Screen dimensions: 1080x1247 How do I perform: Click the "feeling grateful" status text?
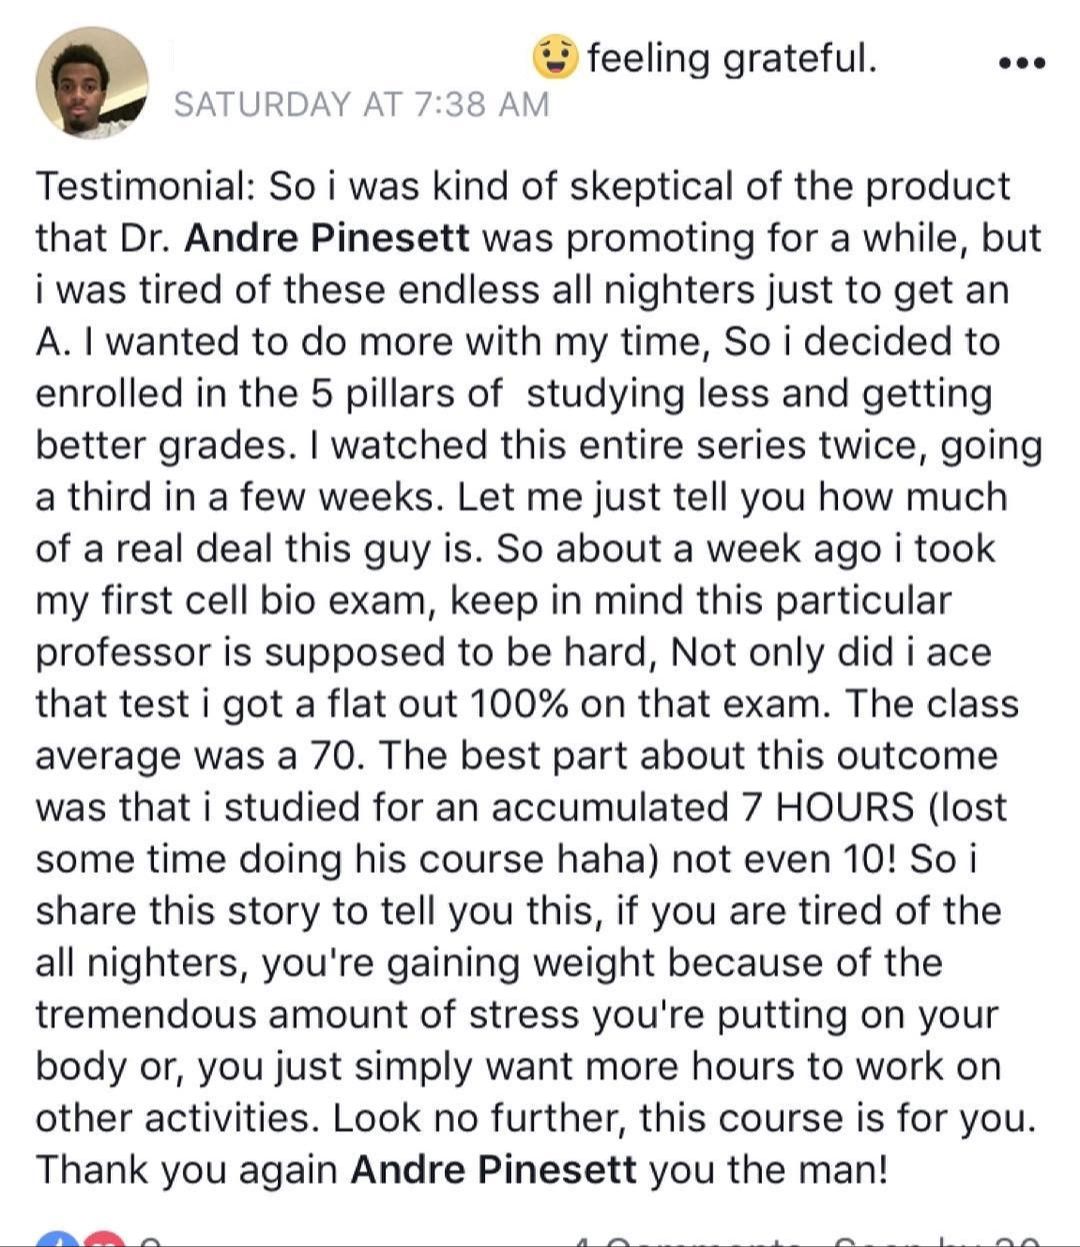[x=732, y=58]
